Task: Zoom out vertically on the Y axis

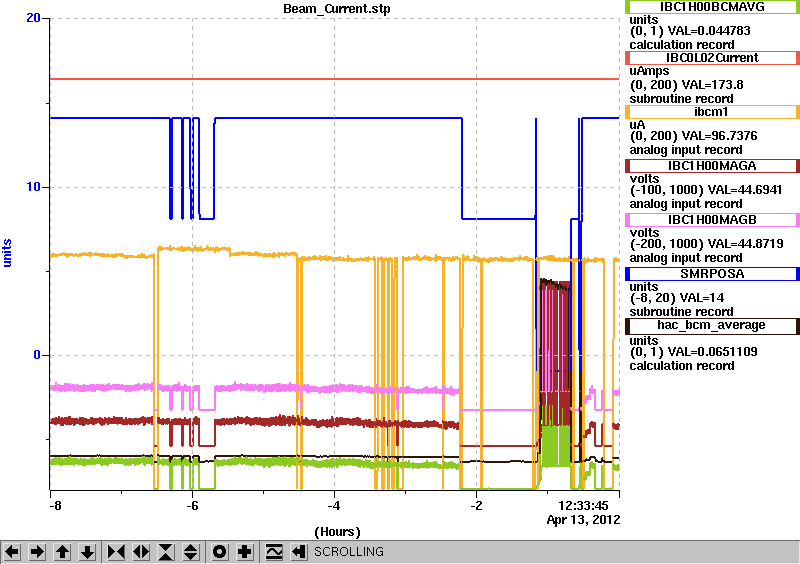Action: [x=191, y=552]
